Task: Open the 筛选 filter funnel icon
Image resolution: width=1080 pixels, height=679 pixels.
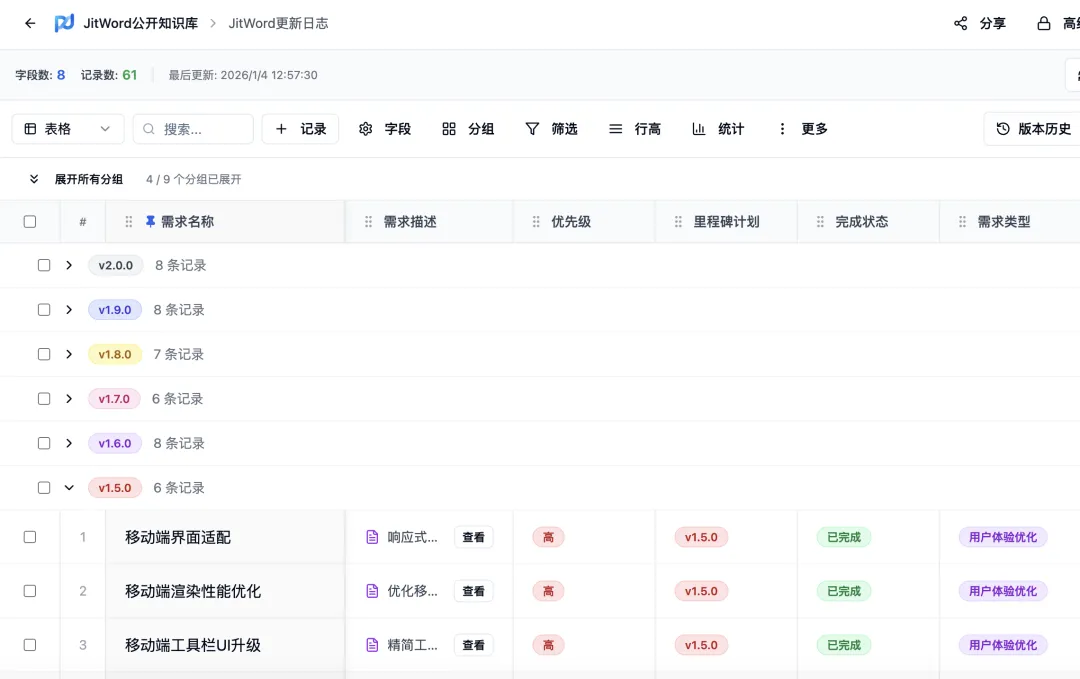Action: 532,129
